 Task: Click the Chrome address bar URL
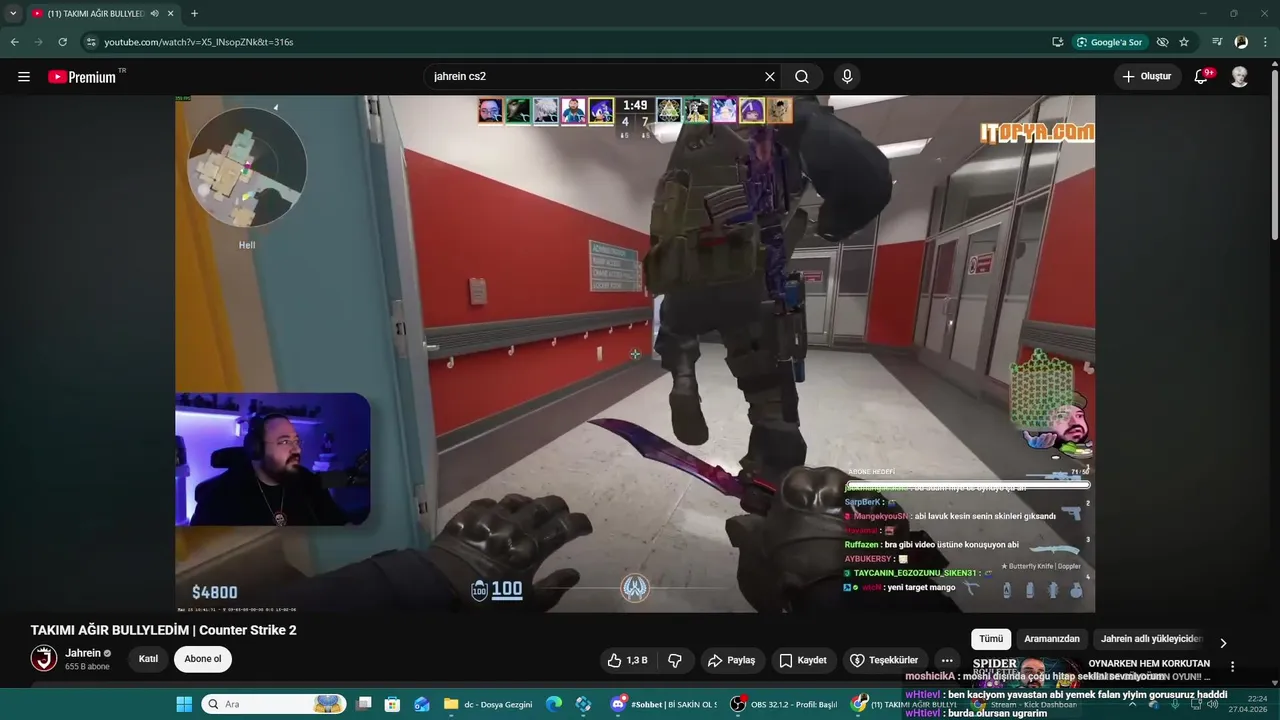(199, 42)
